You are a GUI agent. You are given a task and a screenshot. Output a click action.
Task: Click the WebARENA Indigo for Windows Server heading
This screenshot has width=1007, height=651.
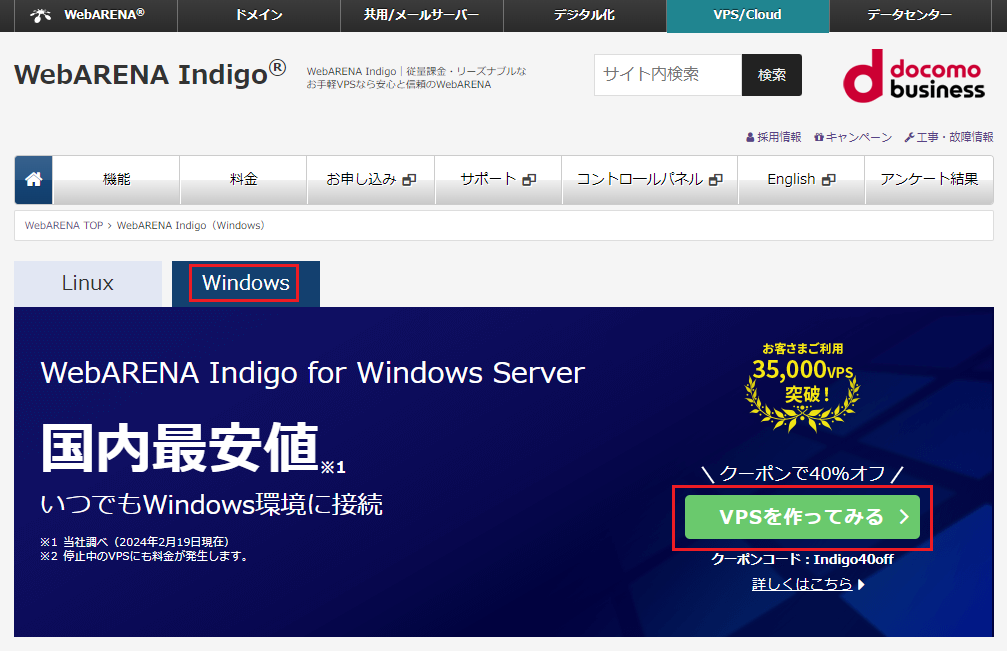(x=313, y=373)
